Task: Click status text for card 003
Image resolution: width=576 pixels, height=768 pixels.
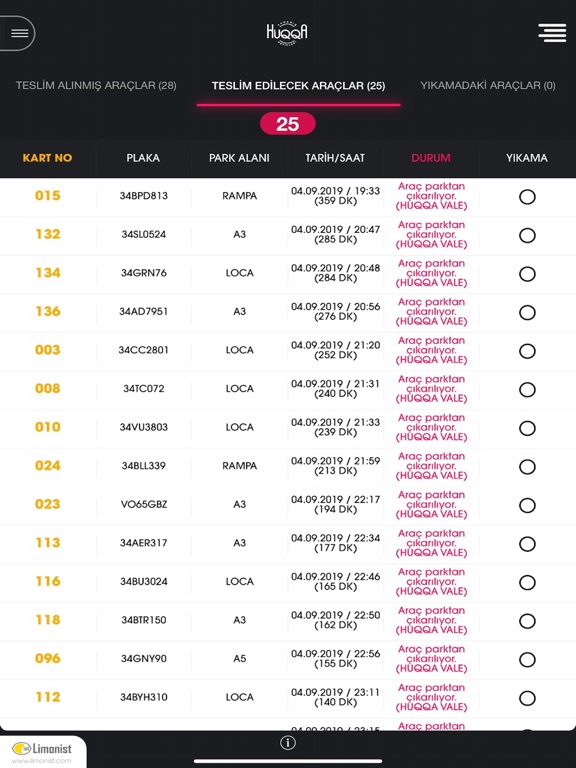Action: tap(431, 350)
